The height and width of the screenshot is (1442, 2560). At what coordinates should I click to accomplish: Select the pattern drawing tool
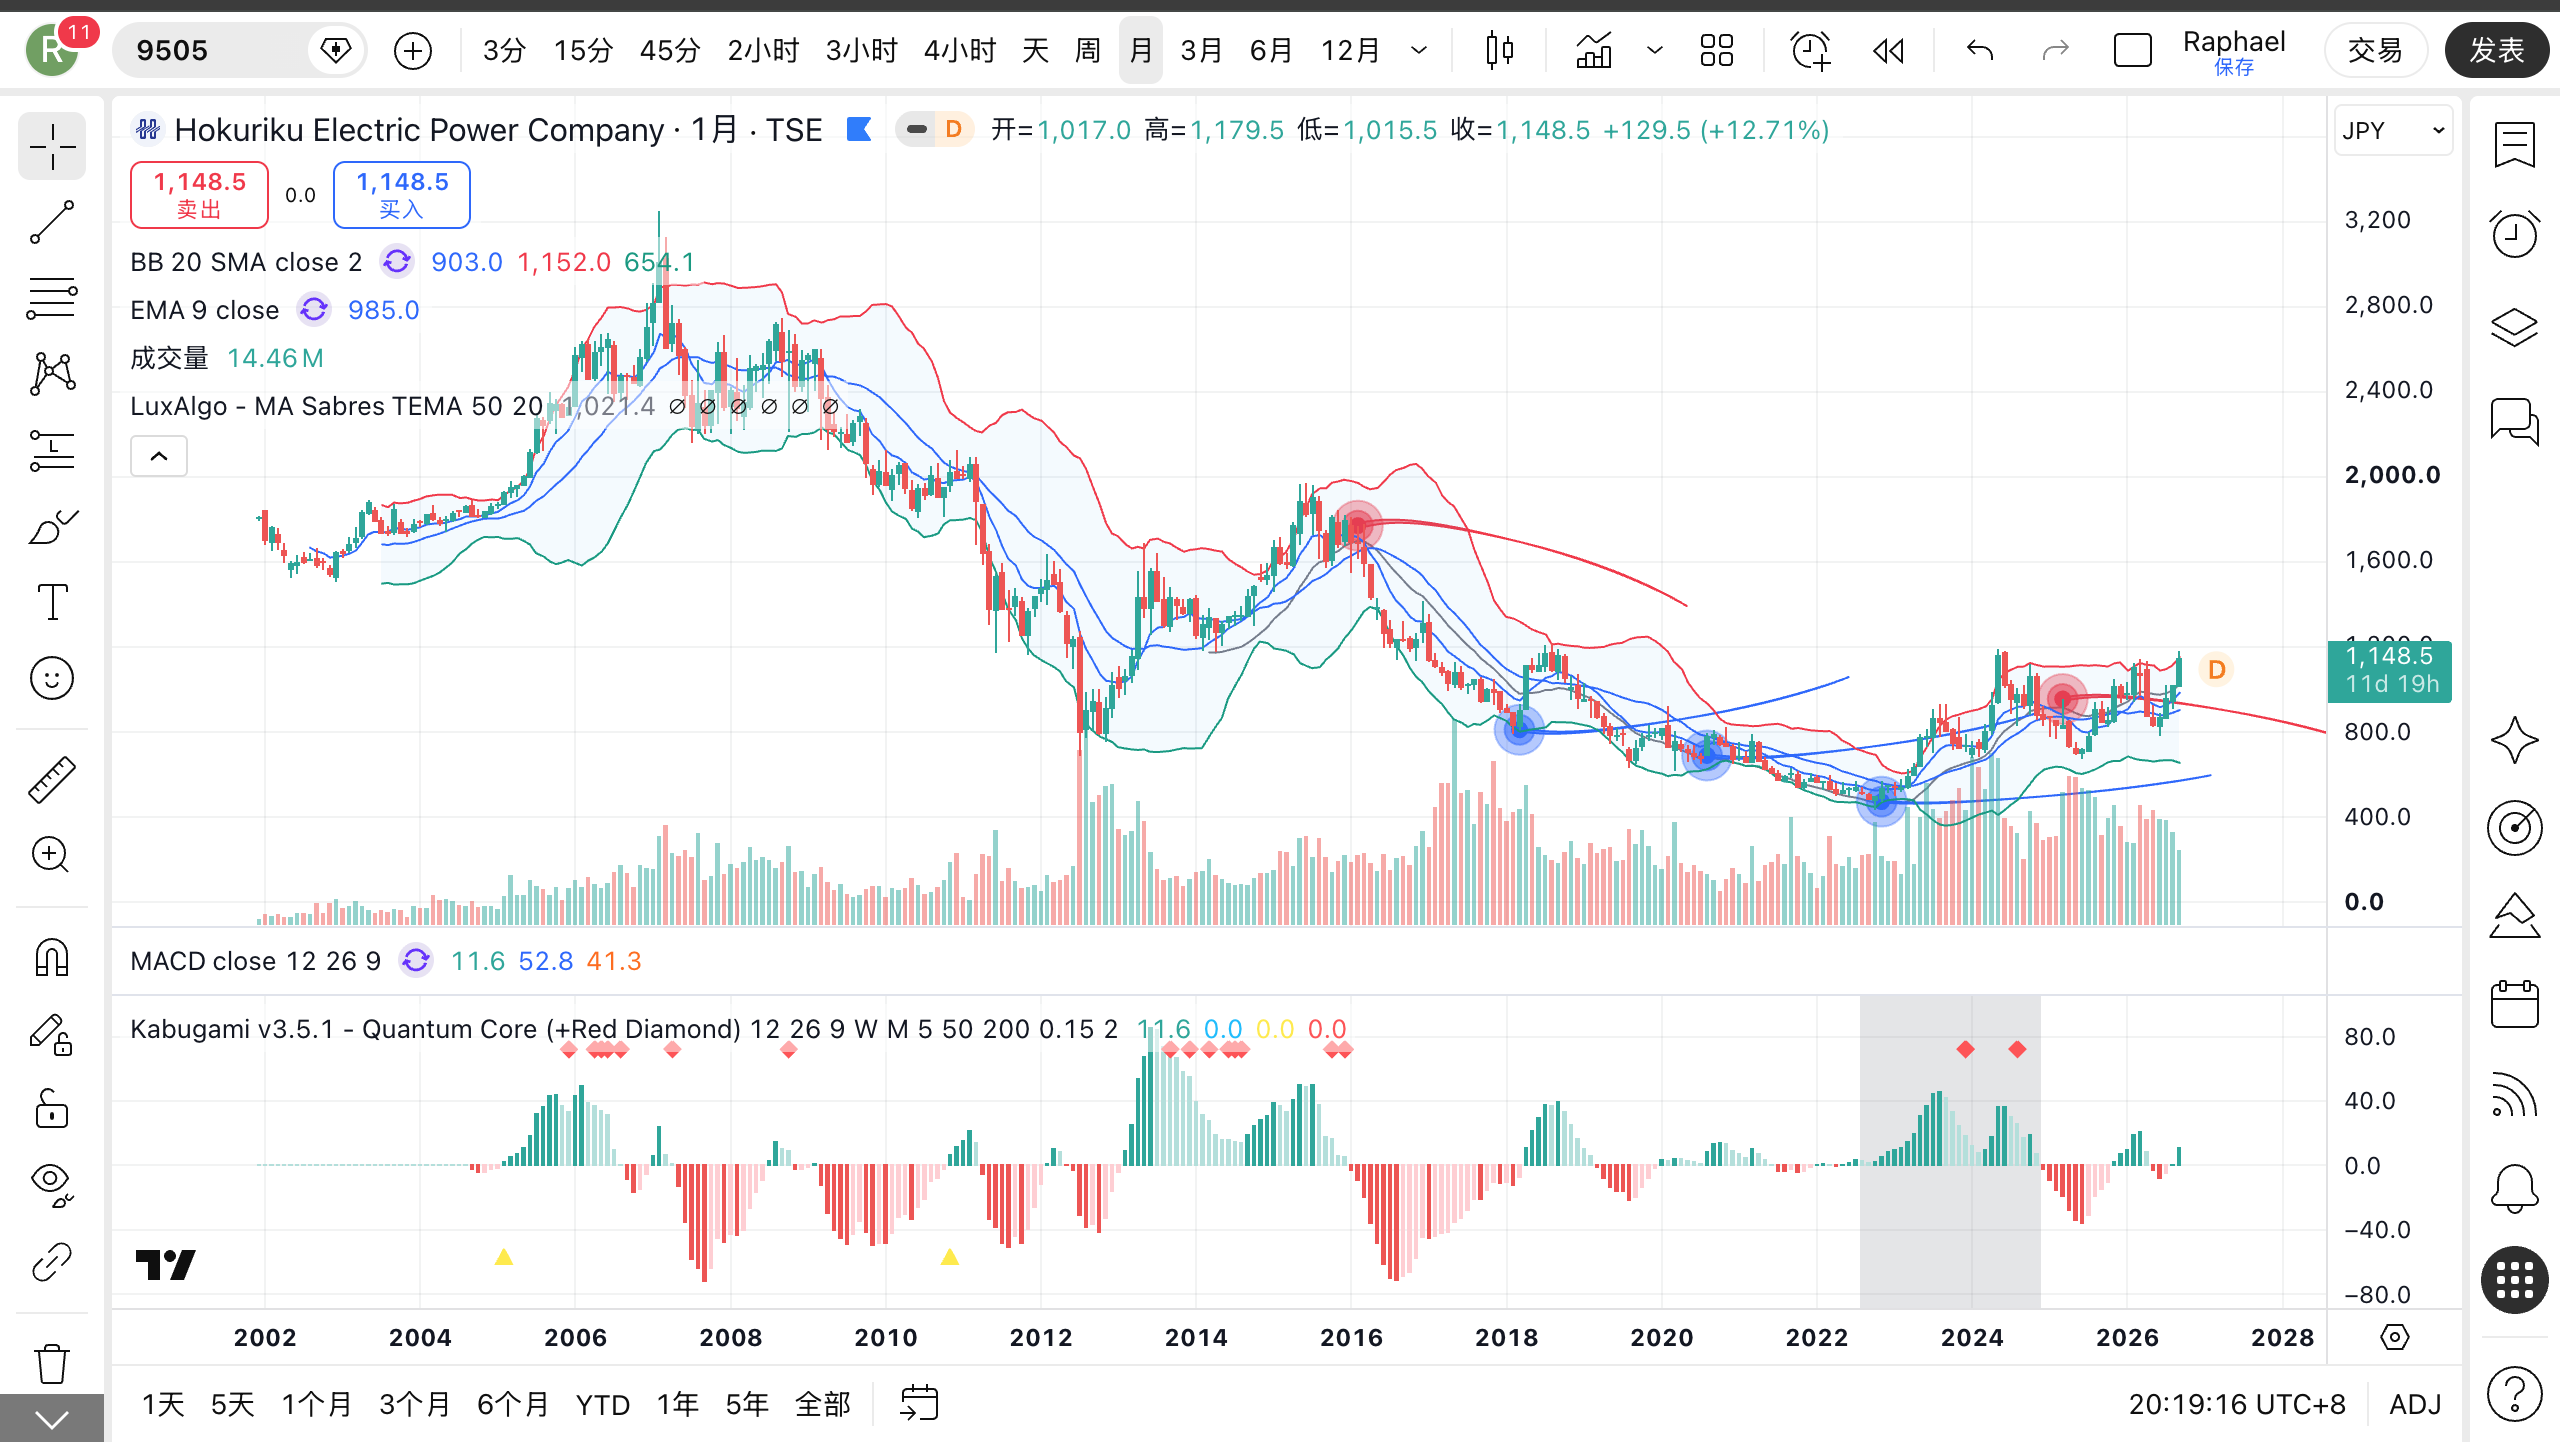tap(52, 374)
